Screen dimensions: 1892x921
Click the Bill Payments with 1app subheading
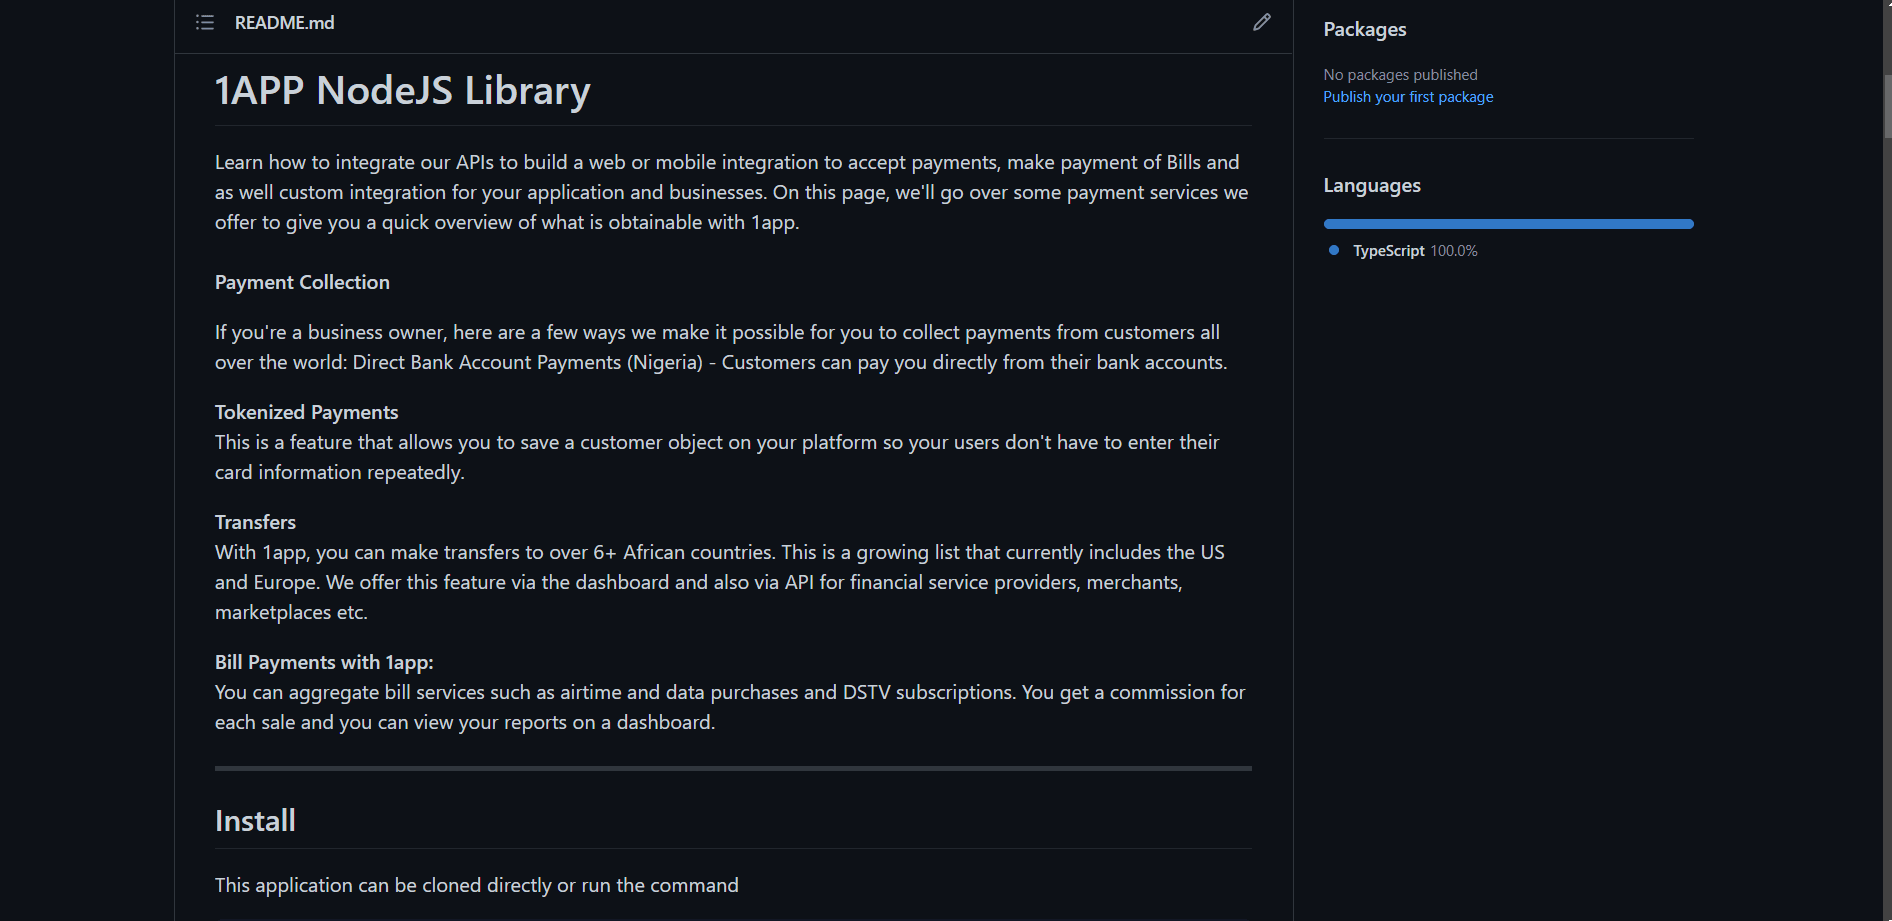click(324, 662)
